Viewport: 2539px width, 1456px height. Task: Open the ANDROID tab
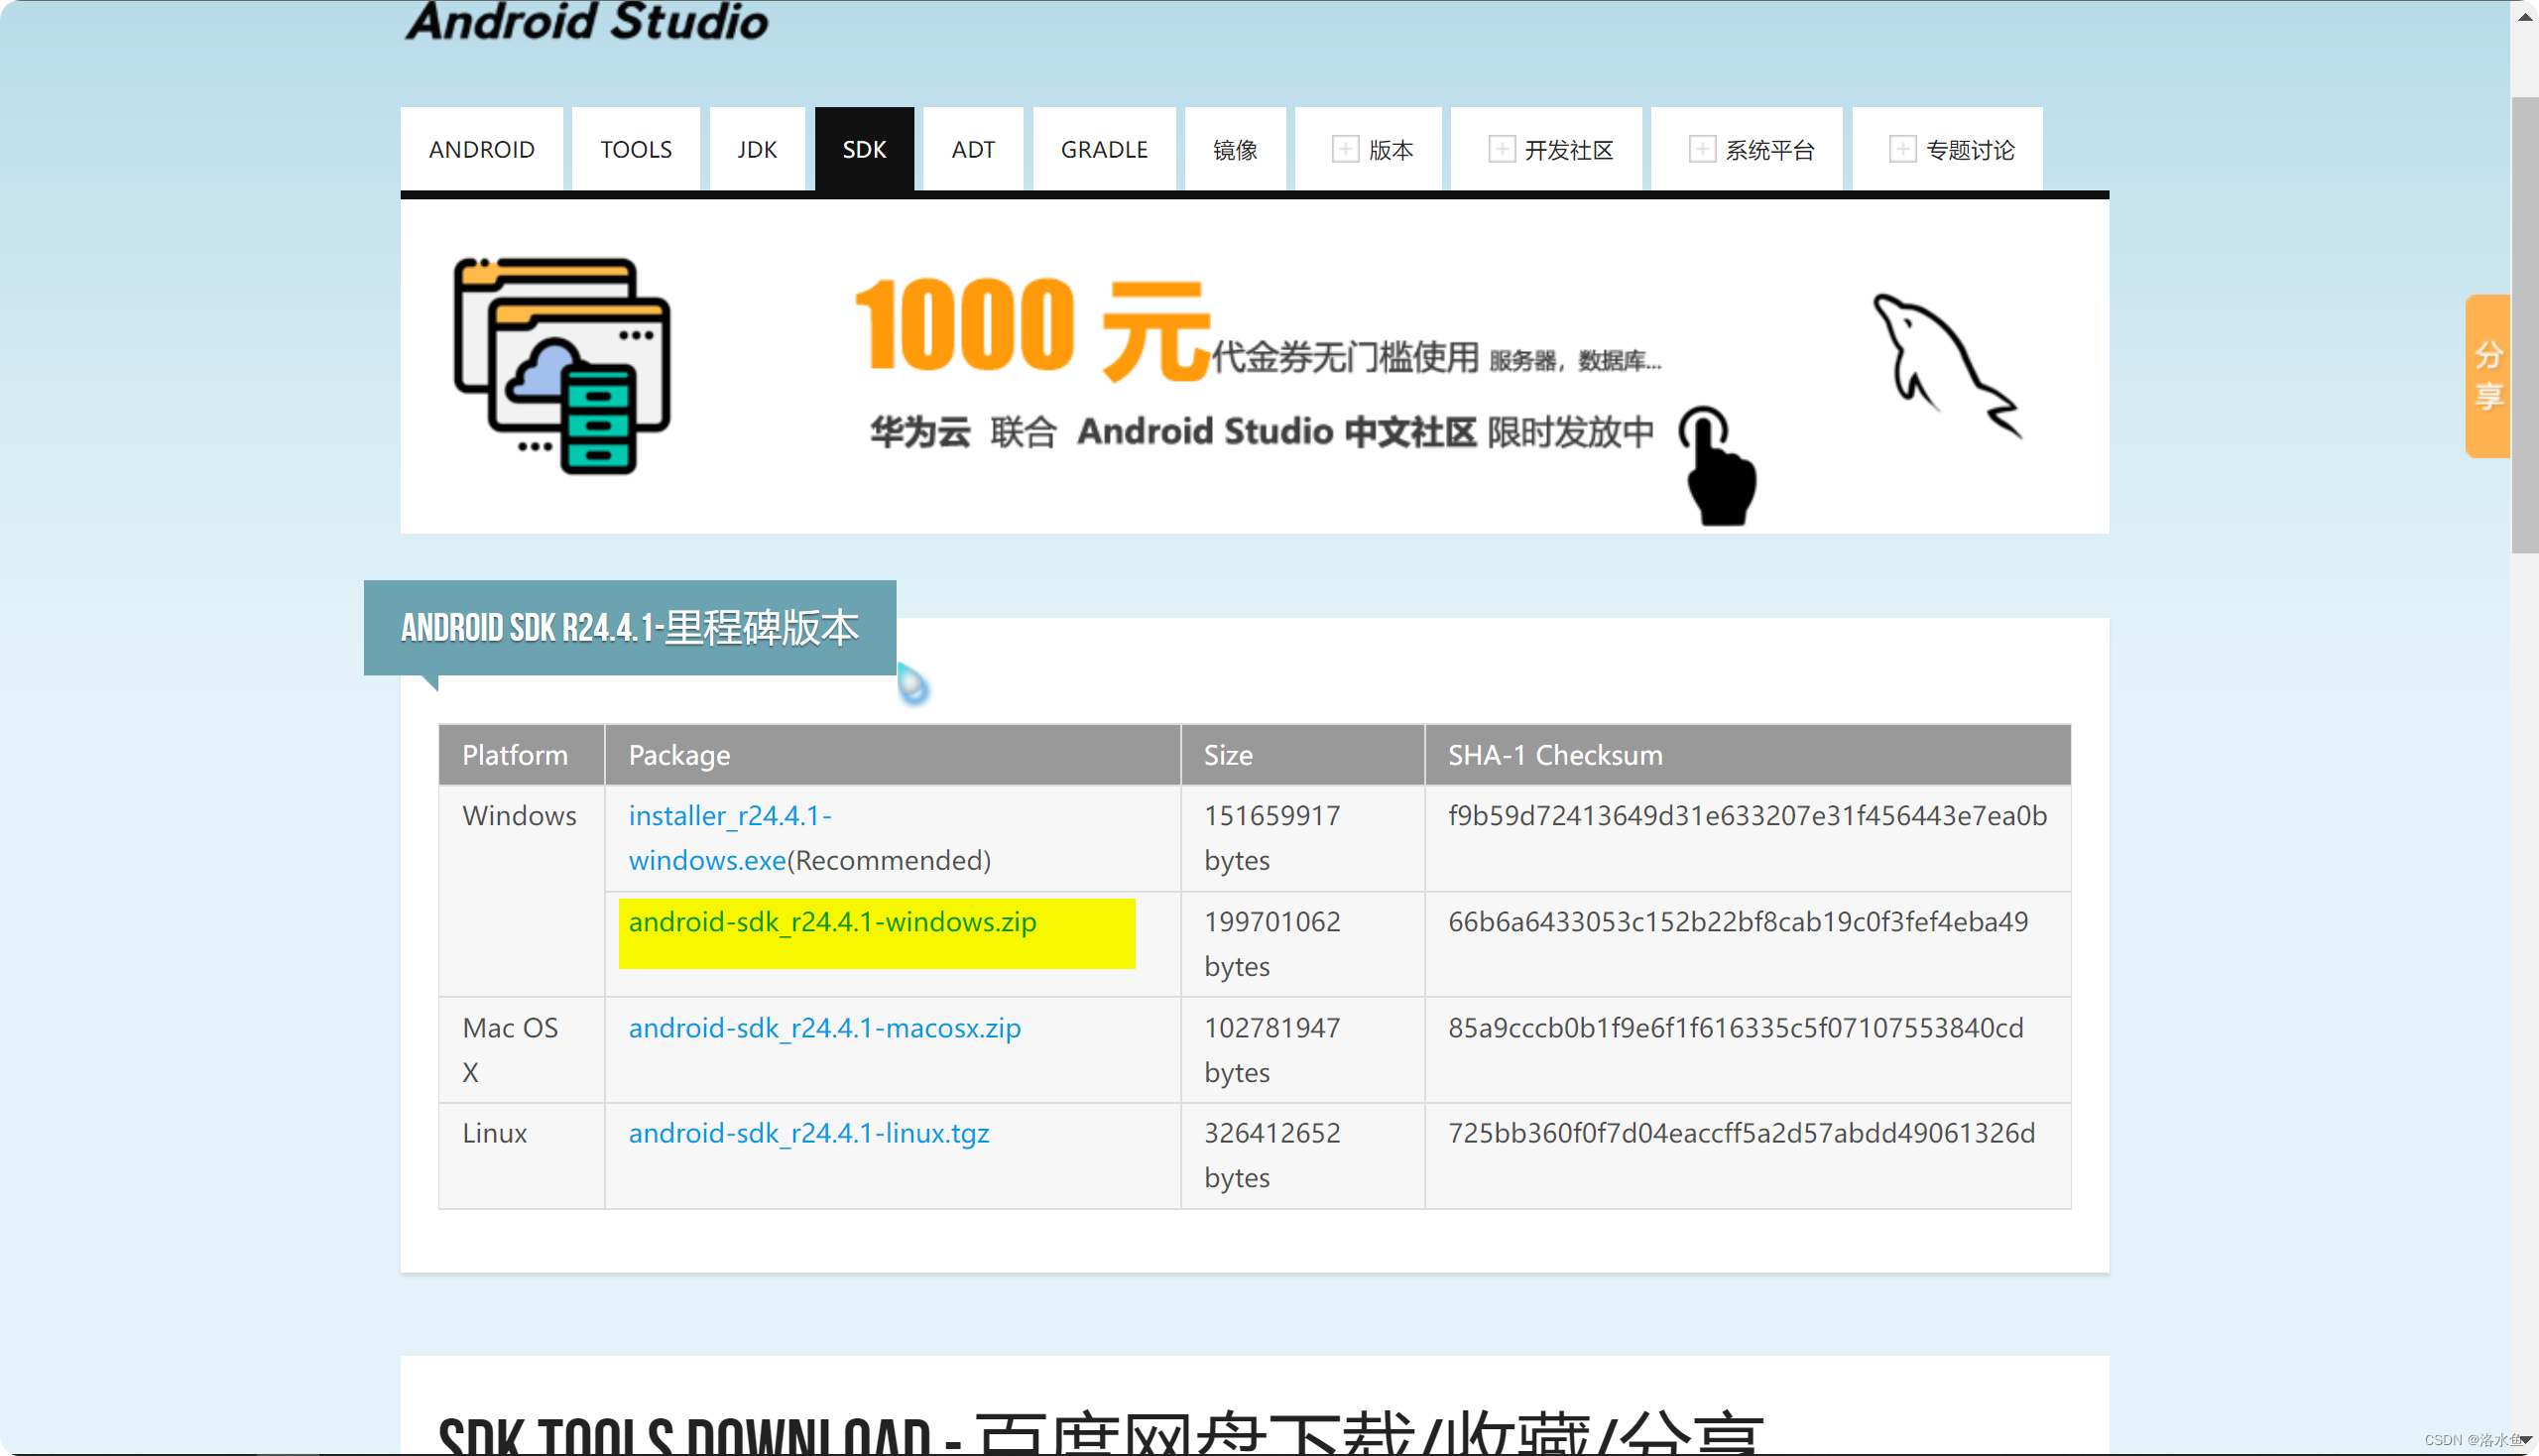(x=481, y=149)
